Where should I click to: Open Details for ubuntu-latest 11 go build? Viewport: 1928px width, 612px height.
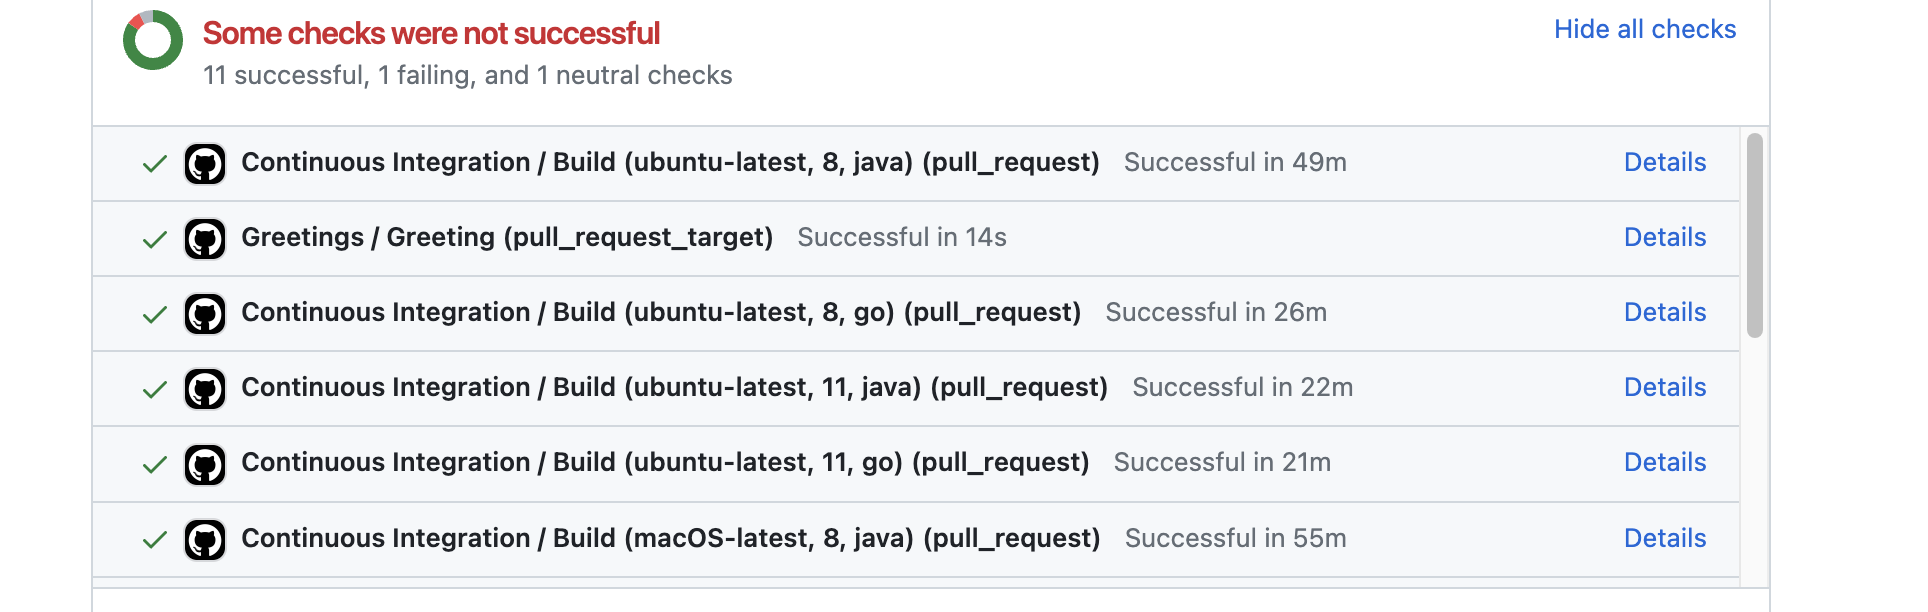click(1664, 463)
